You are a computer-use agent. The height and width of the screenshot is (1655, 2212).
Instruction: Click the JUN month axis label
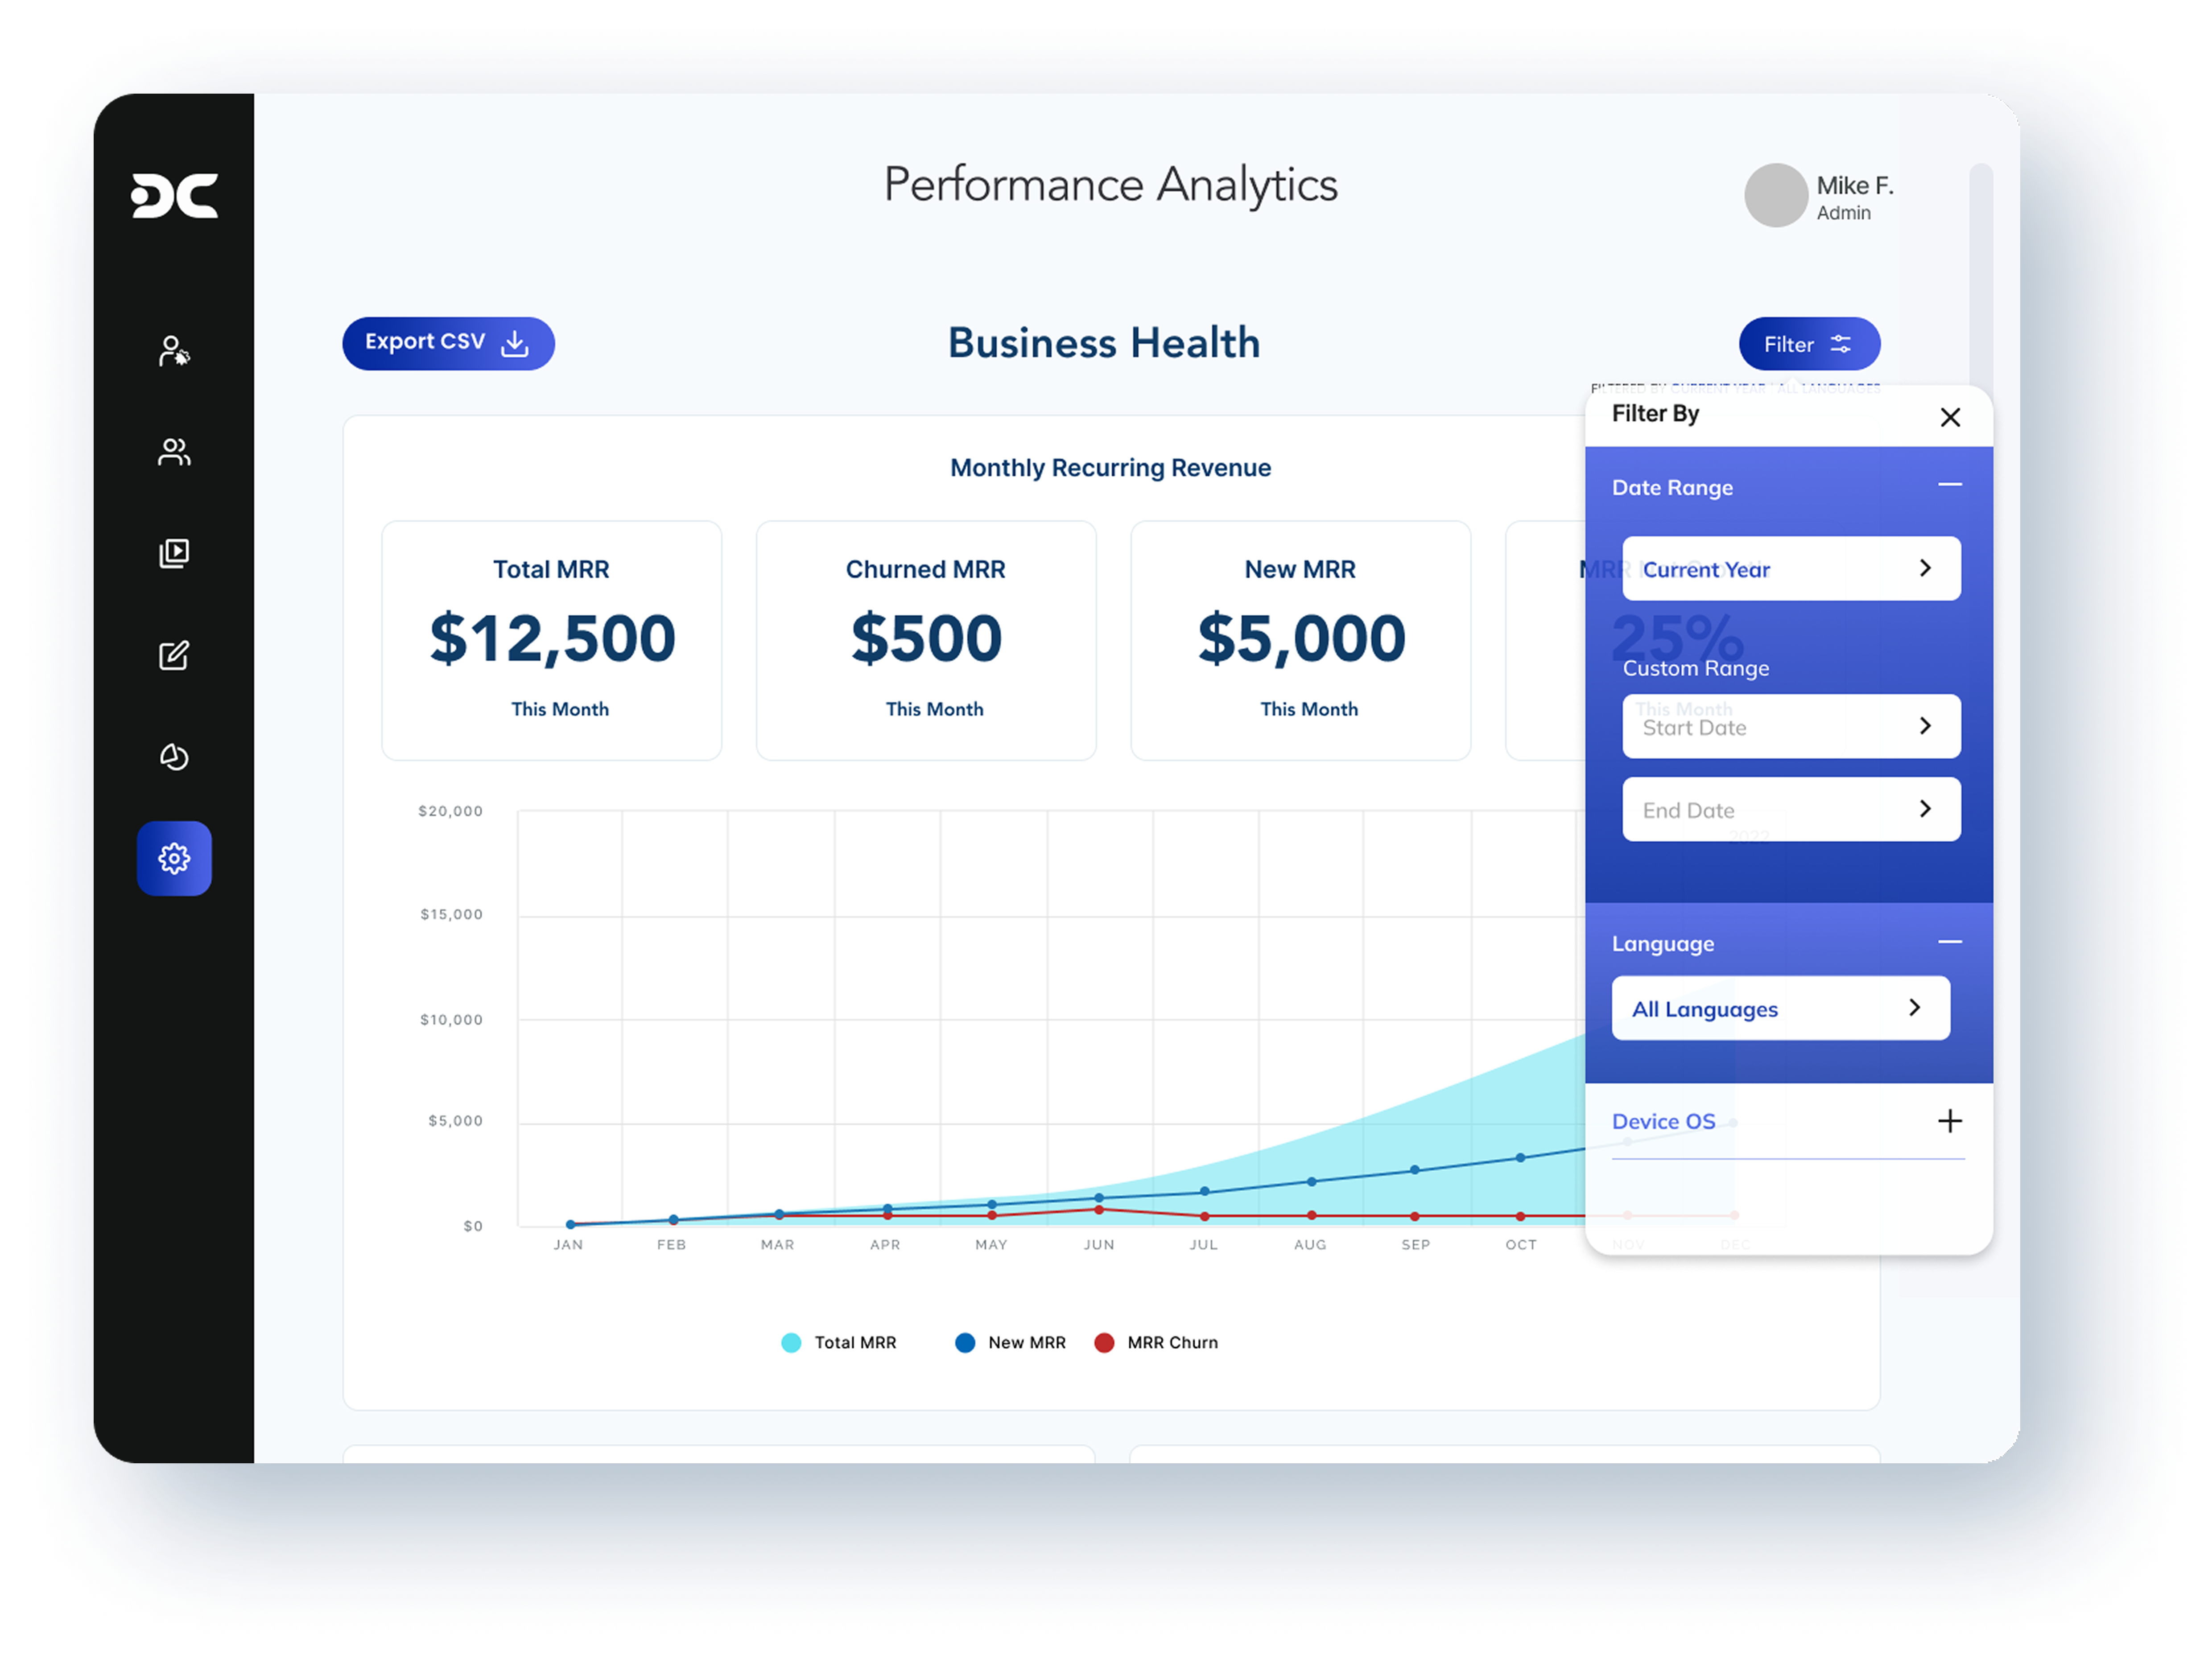[x=1099, y=1245]
